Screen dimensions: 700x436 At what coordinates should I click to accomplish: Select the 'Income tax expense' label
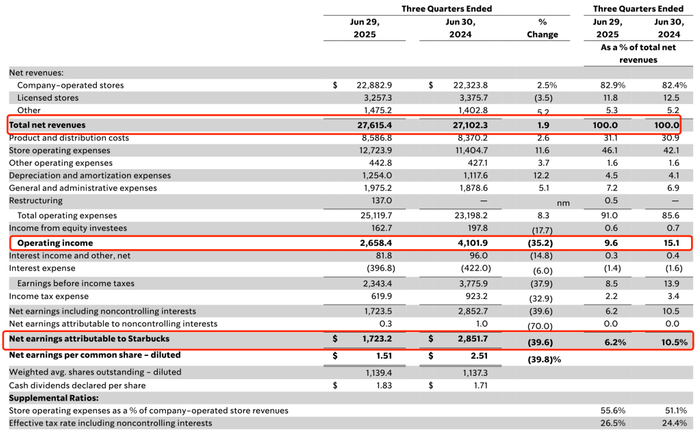point(49,296)
